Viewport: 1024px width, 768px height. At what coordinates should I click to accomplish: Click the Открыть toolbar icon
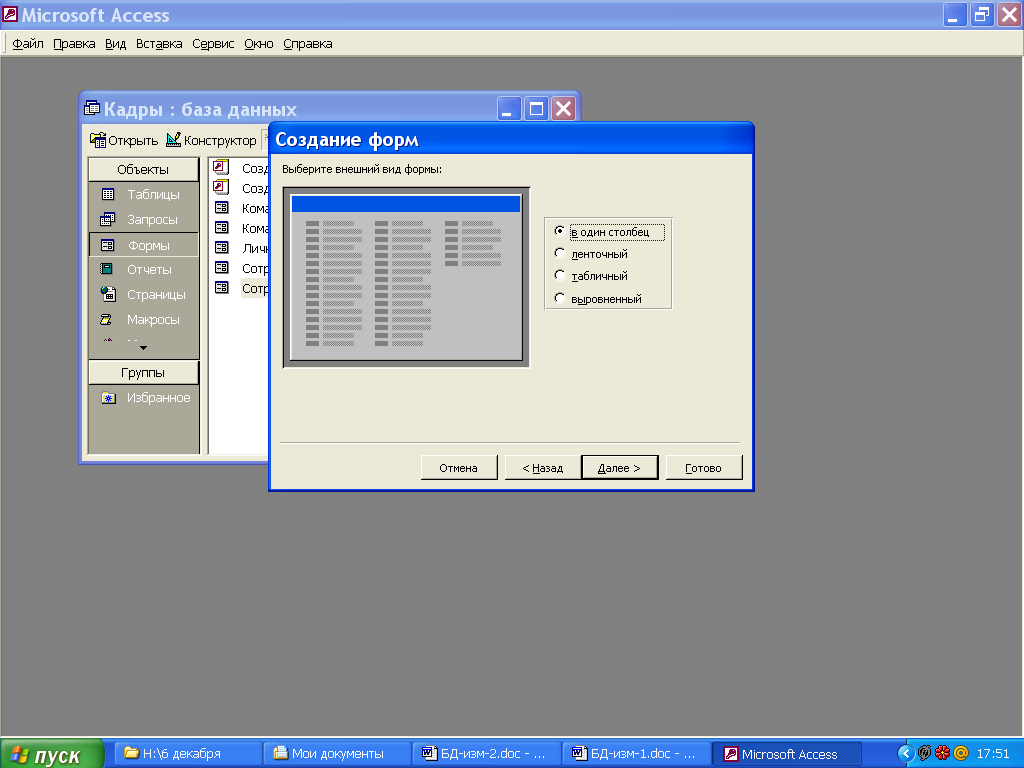(x=98, y=140)
